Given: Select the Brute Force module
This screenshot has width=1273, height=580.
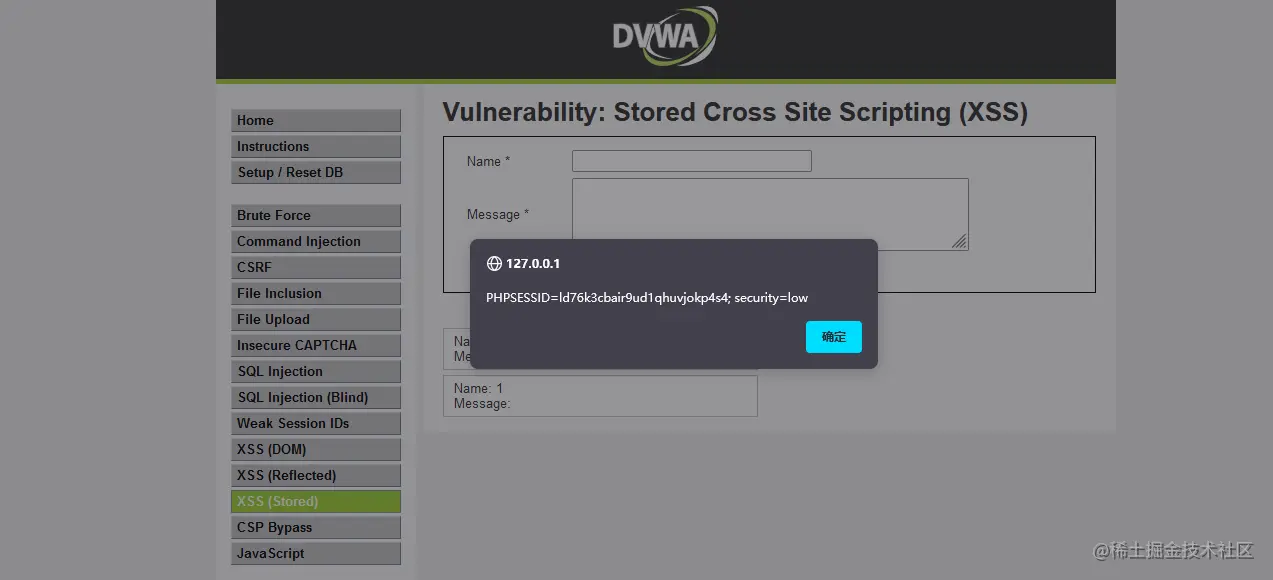Looking at the screenshot, I should click(316, 215).
